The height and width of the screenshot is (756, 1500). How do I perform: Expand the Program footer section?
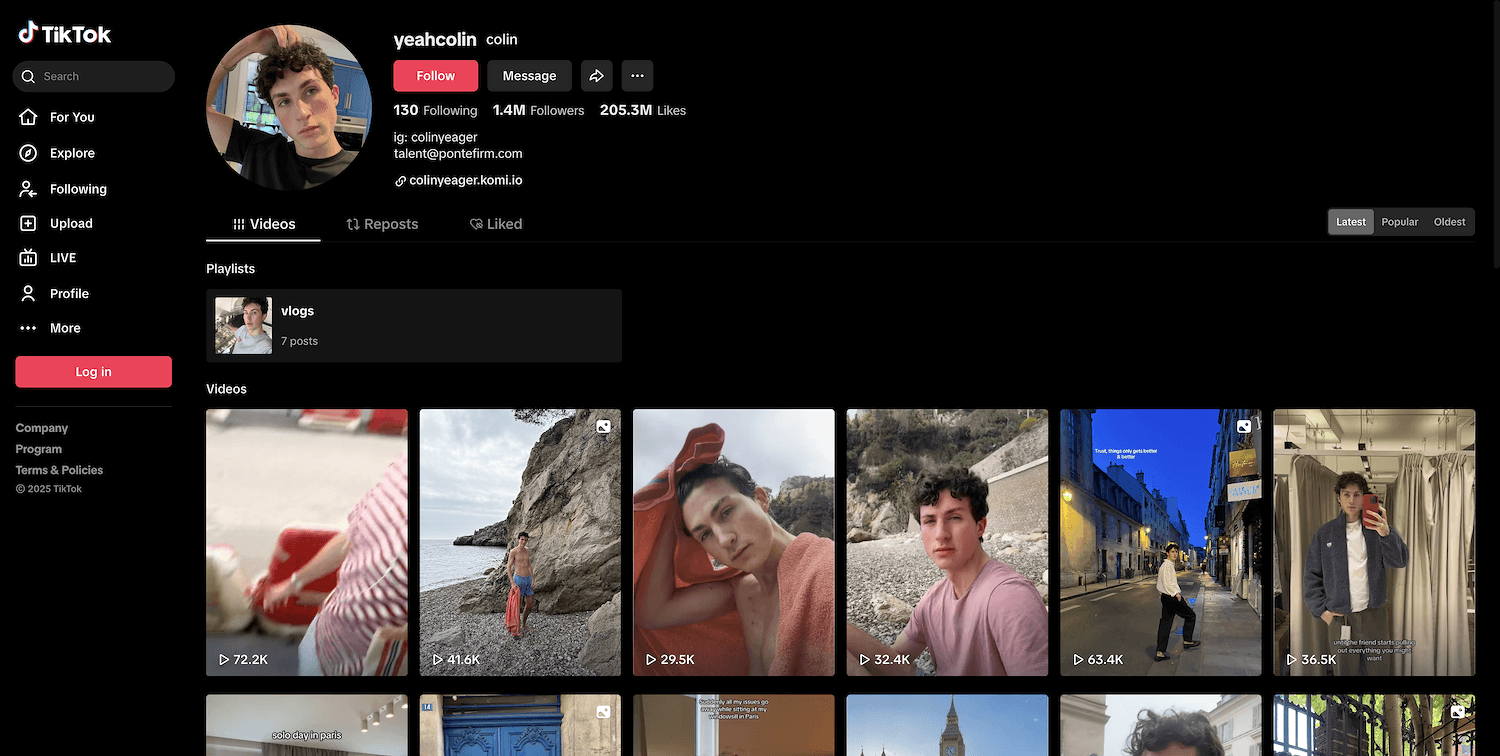point(39,449)
